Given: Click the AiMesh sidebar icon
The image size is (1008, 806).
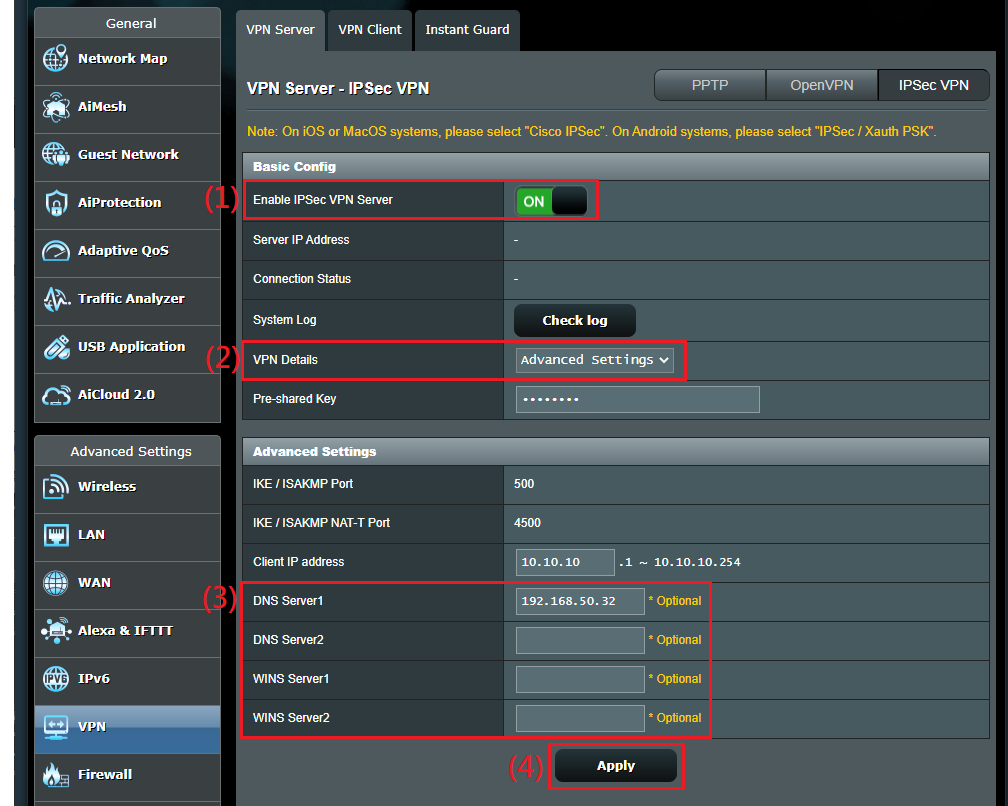Looking at the screenshot, I should pyautogui.click(x=56, y=107).
